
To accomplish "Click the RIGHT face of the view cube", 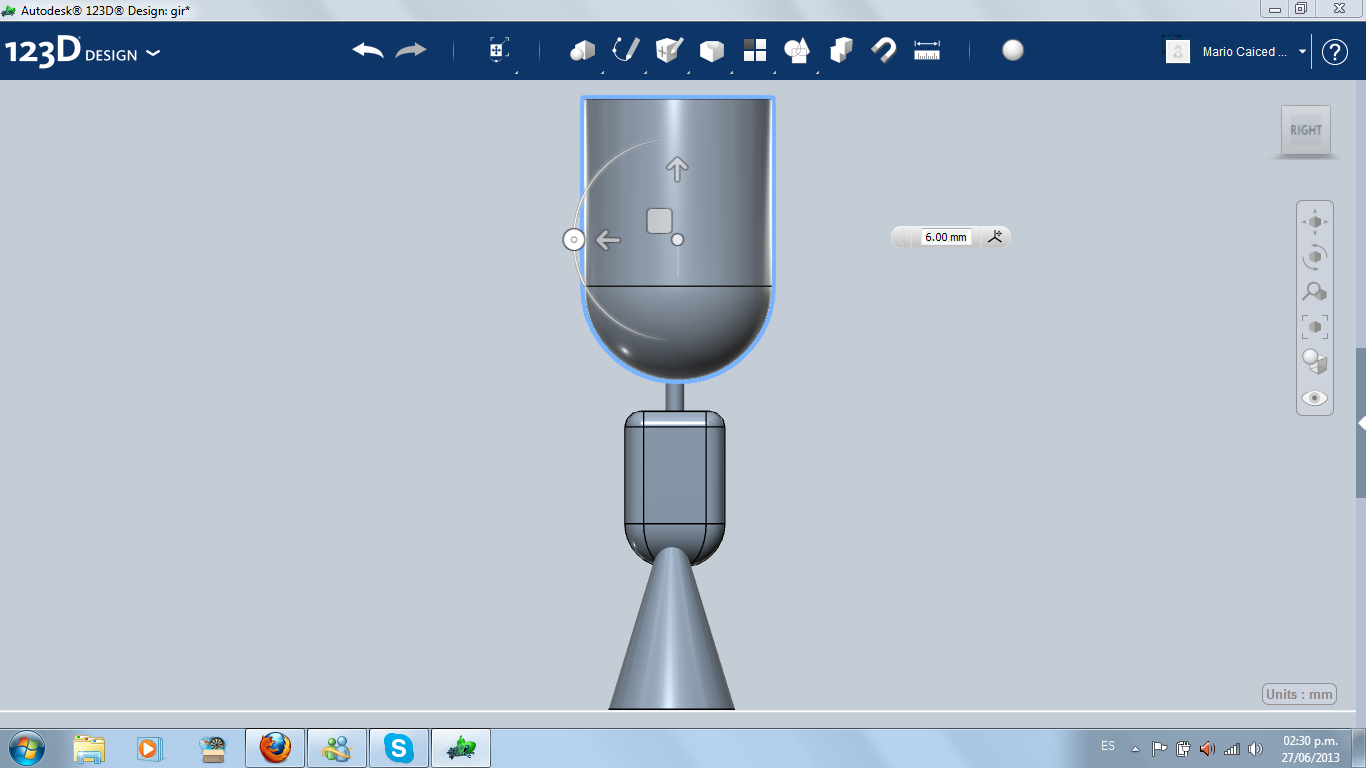I will tap(1306, 130).
